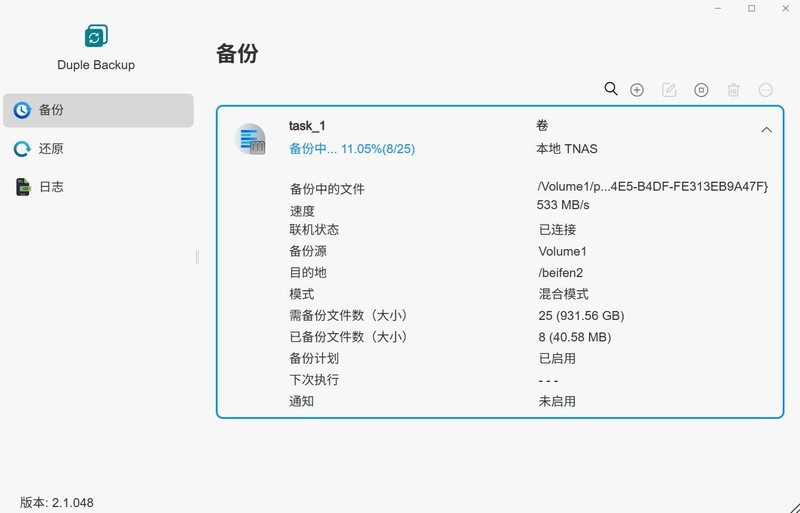Screen dimensions: 800x513
Task: Click the 未启用 notification value
Action: 557,401
